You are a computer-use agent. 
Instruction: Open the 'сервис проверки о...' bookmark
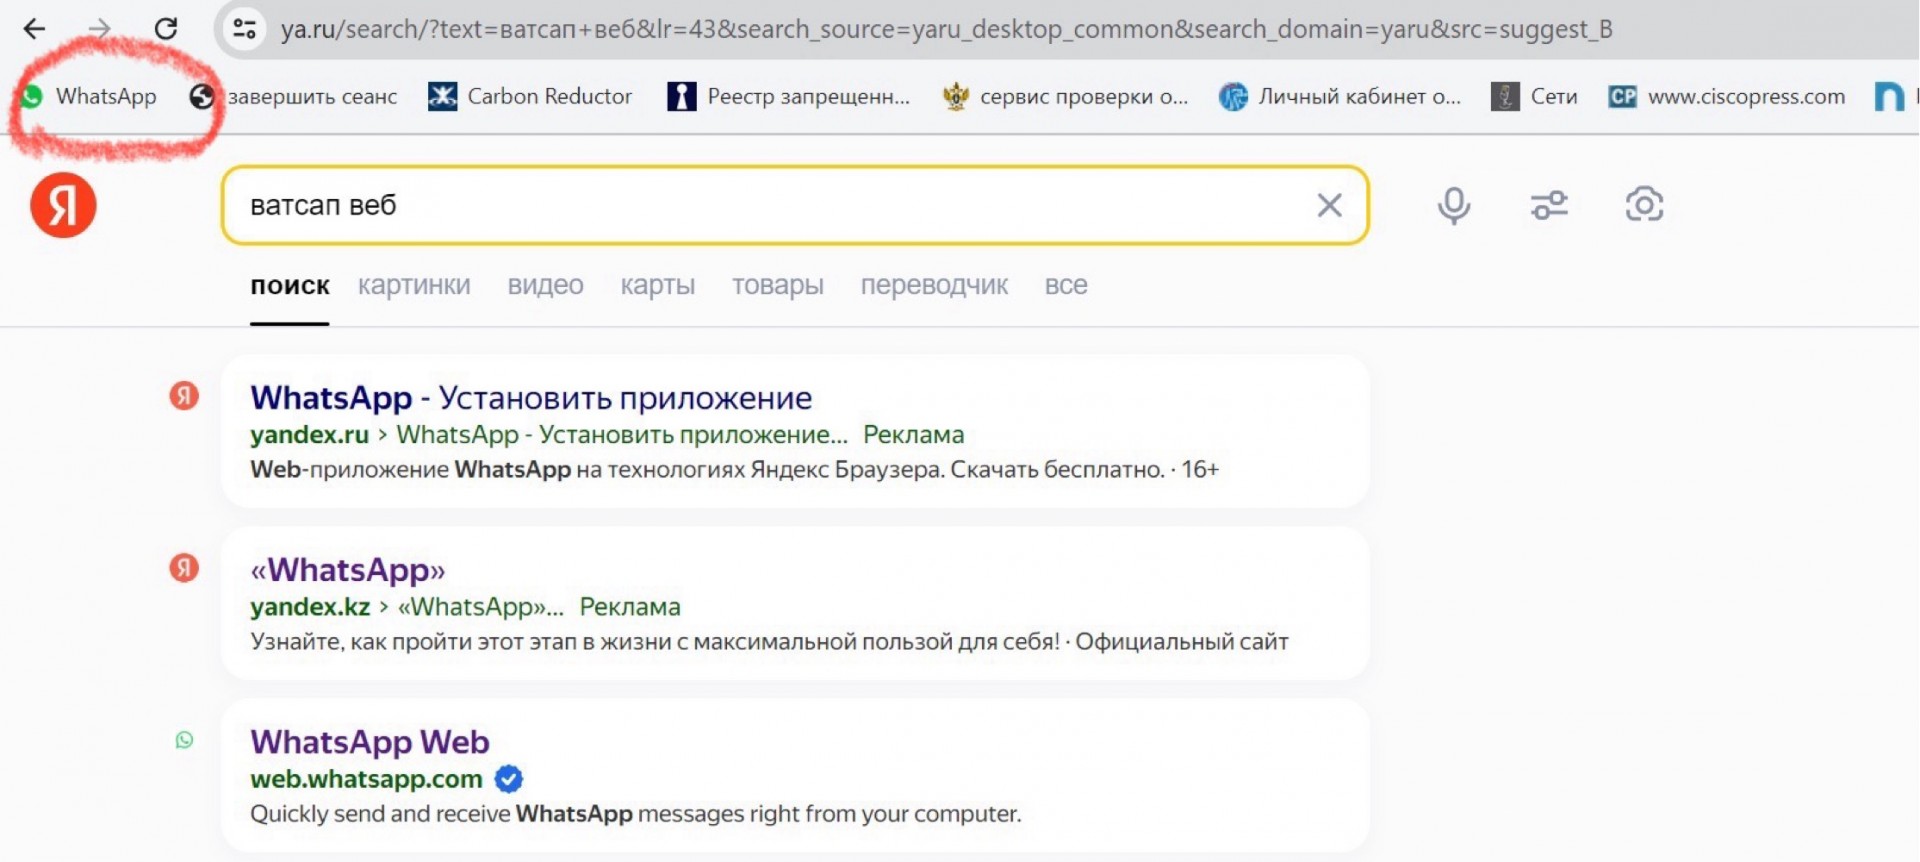click(x=1065, y=96)
